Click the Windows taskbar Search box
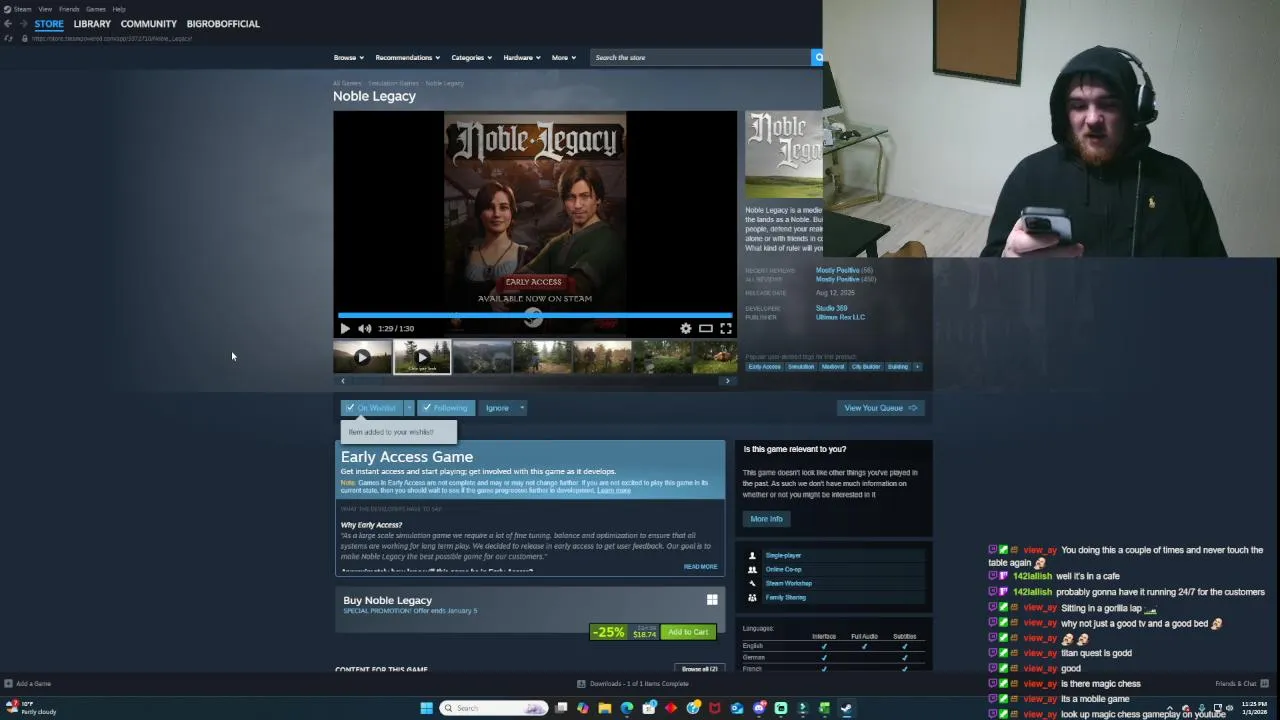The width and height of the screenshot is (1280, 720). (495, 708)
